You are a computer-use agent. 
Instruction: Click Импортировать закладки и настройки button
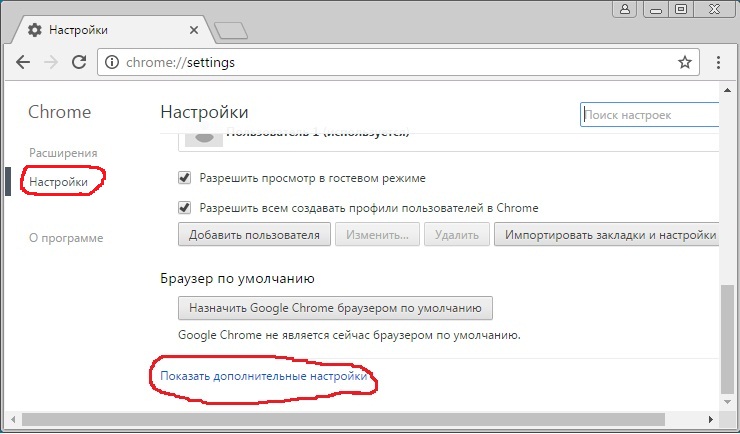(x=607, y=235)
